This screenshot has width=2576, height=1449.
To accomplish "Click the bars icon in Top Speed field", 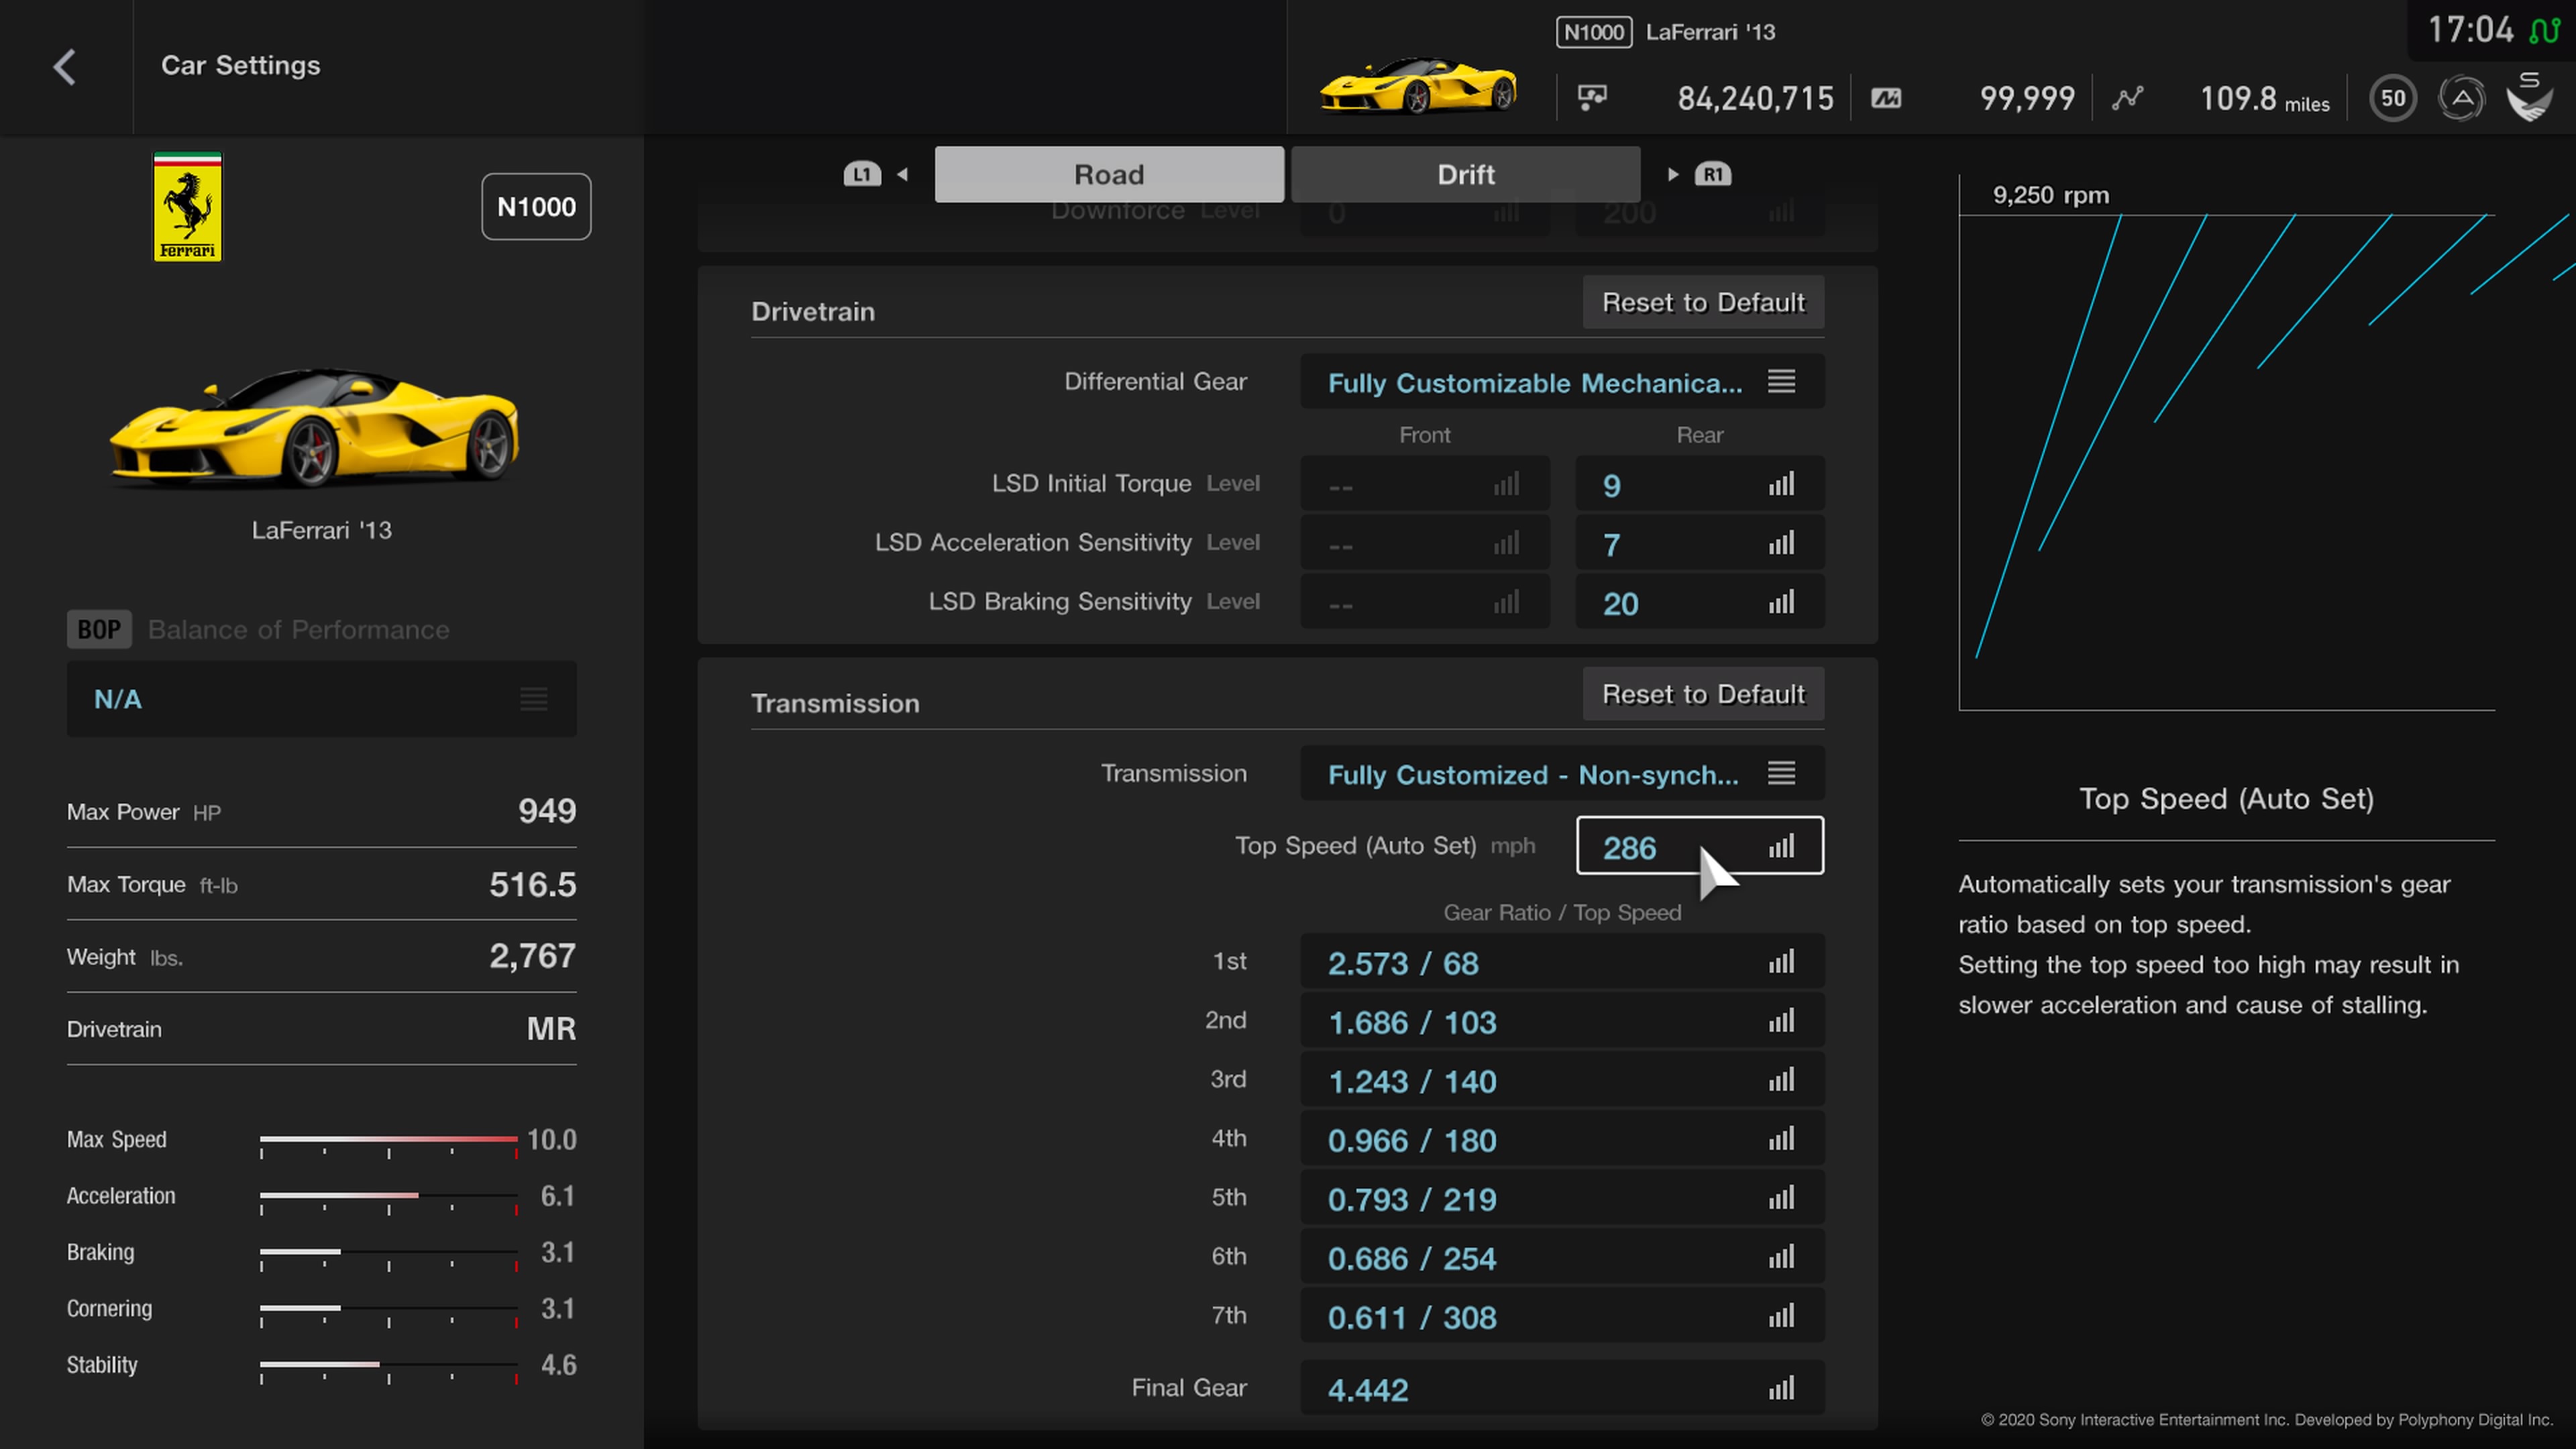I will [1781, 846].
